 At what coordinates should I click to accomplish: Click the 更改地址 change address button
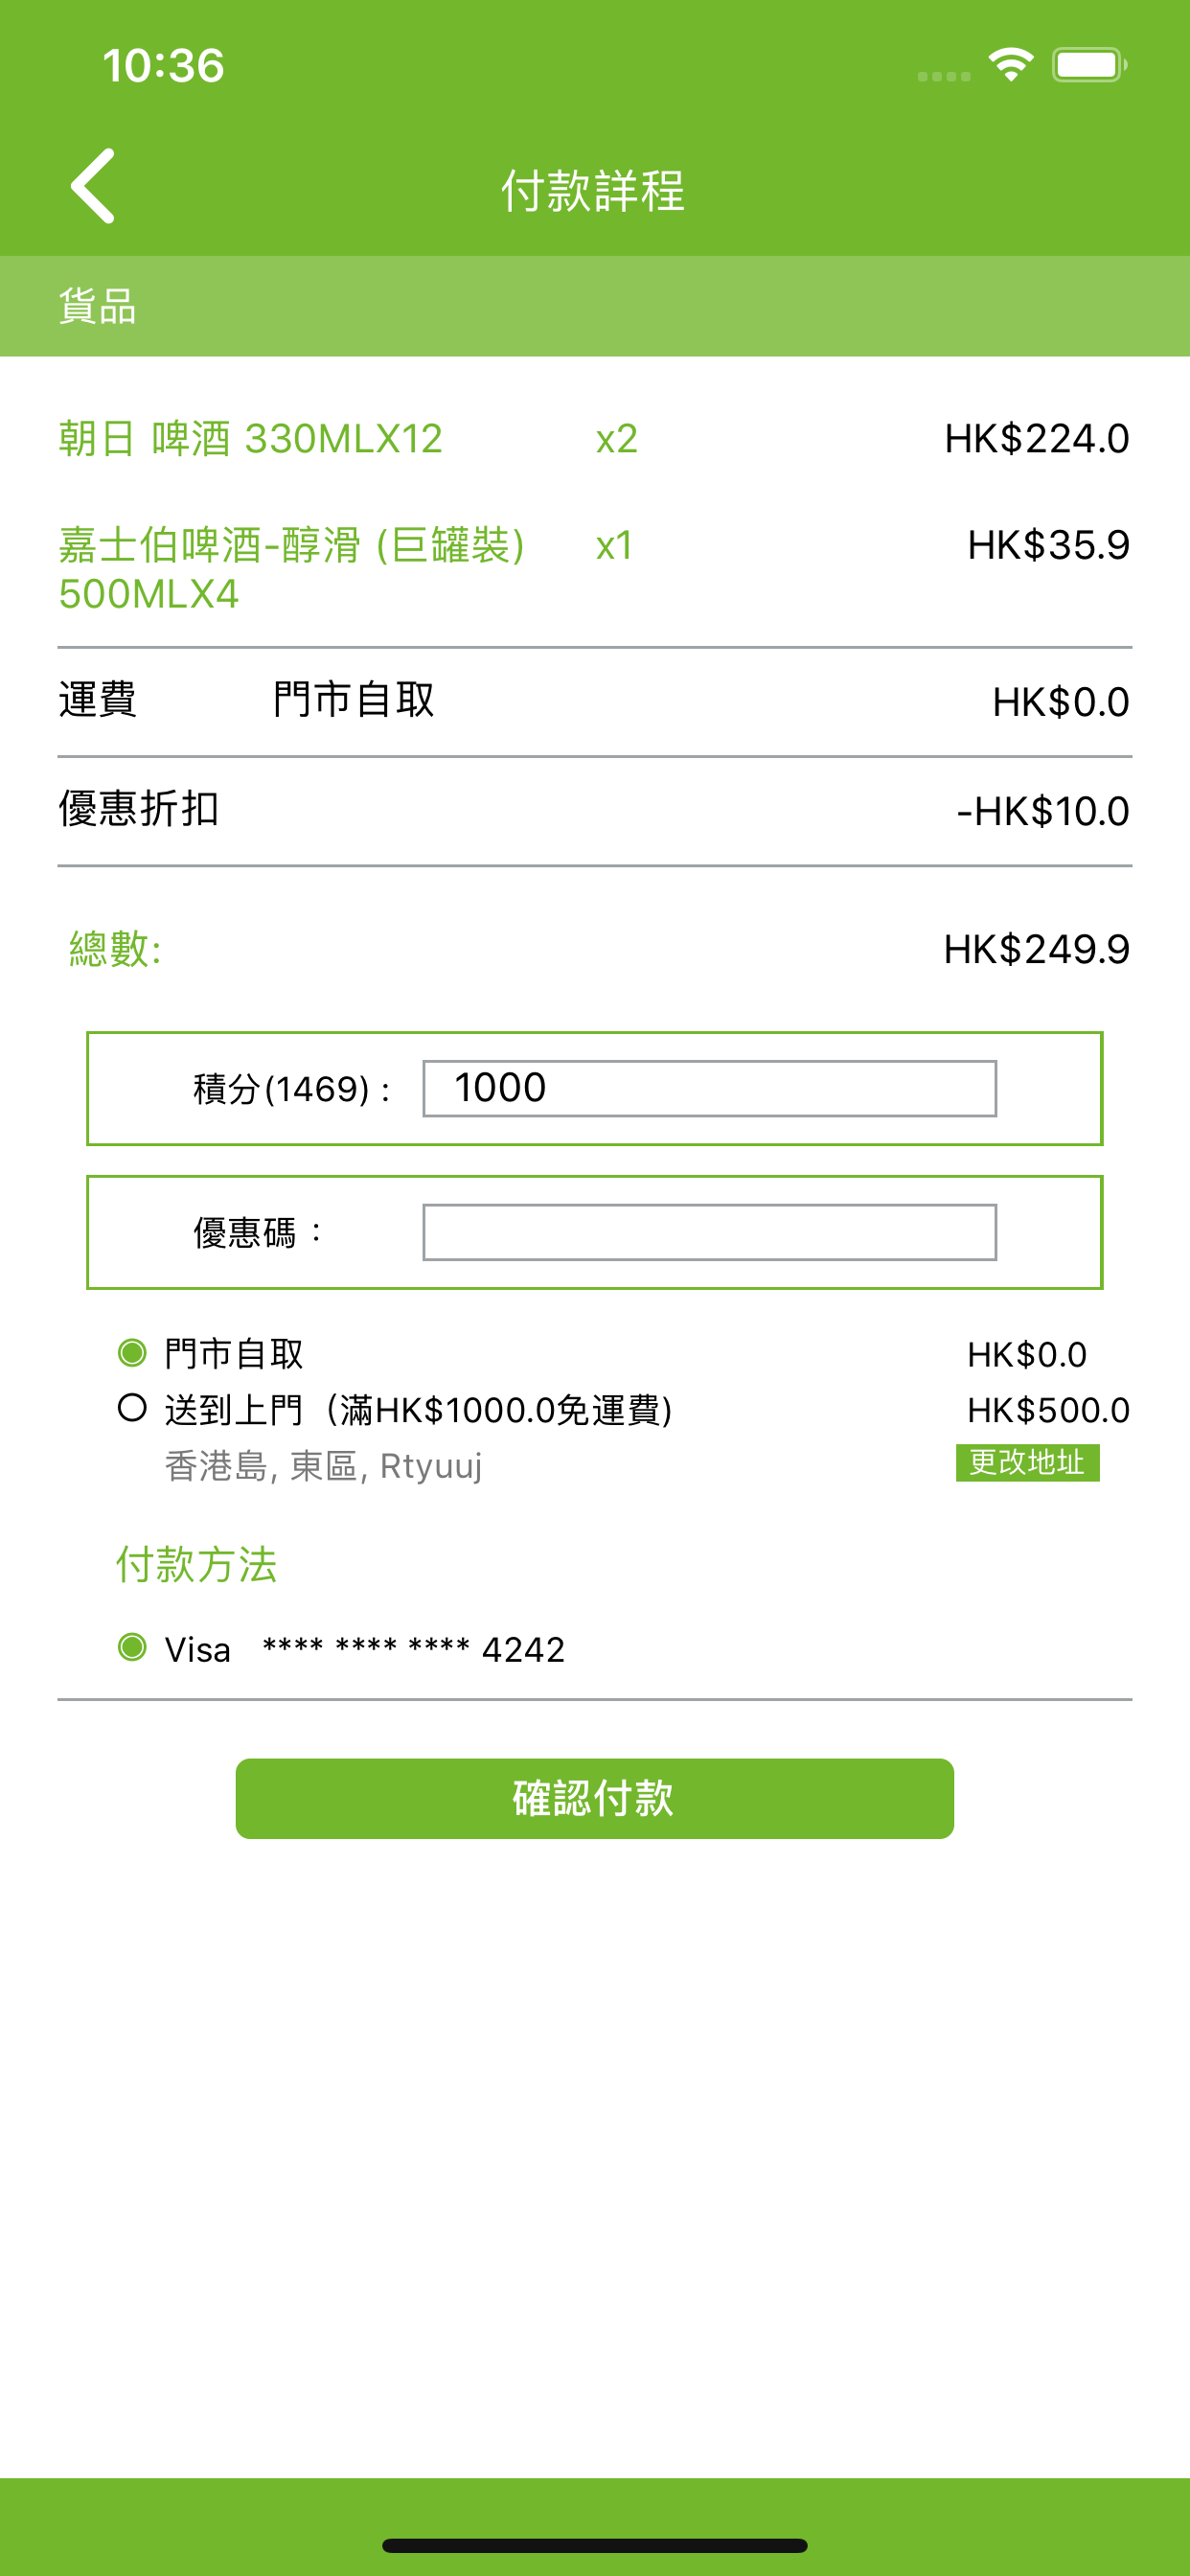point(1027,1462)
